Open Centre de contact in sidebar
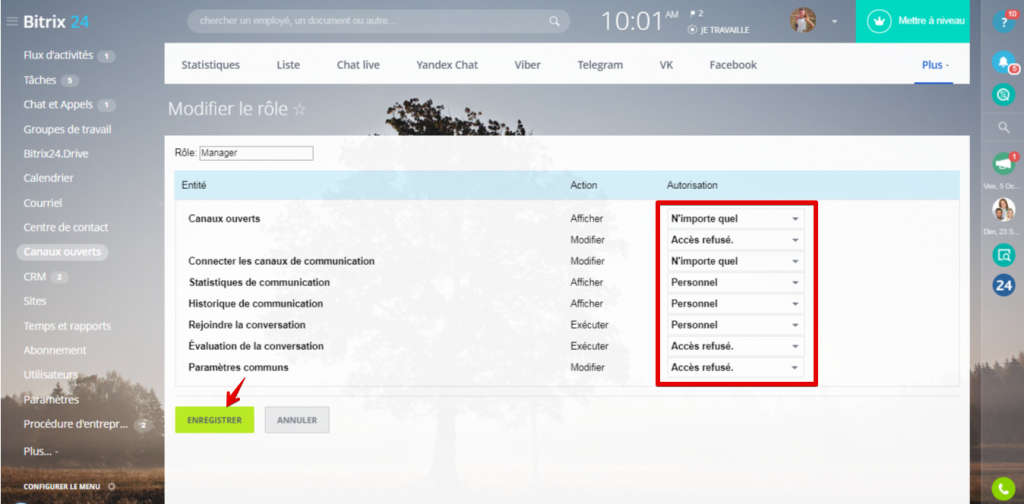Viewport: 1024px width, 504px height. coord(66,227)
